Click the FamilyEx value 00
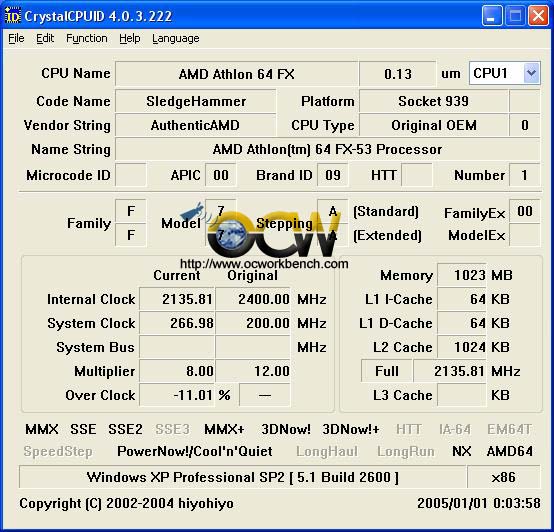The width and height of the screenshot is (554, 532). click(524, 211)
